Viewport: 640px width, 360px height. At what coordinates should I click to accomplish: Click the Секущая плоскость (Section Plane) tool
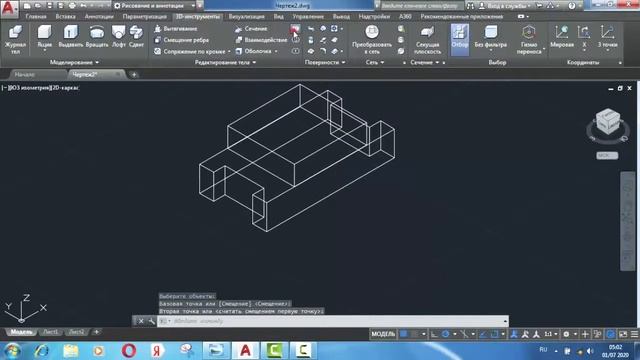(427, 40)
